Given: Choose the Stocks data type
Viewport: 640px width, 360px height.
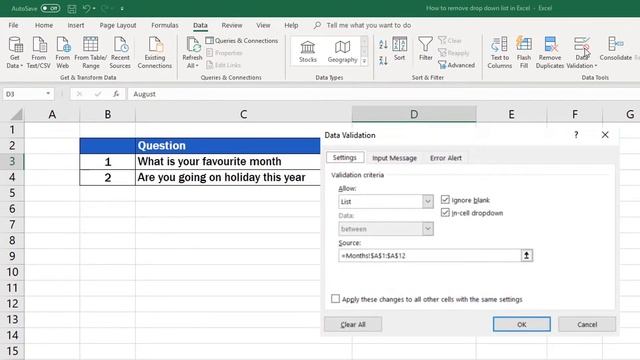Looking at the screenshot, I should [308, 51].
